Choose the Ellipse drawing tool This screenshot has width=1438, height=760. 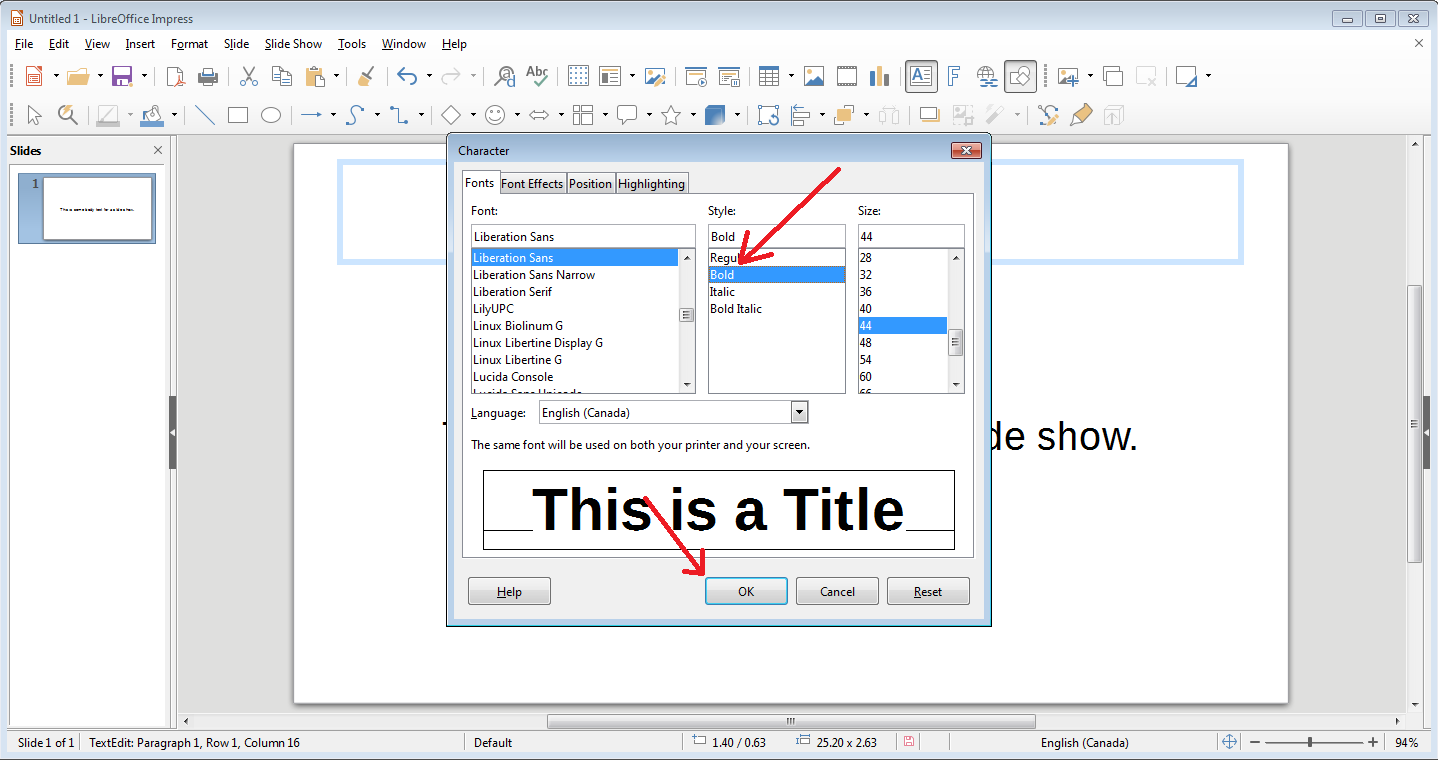(271, 115)
